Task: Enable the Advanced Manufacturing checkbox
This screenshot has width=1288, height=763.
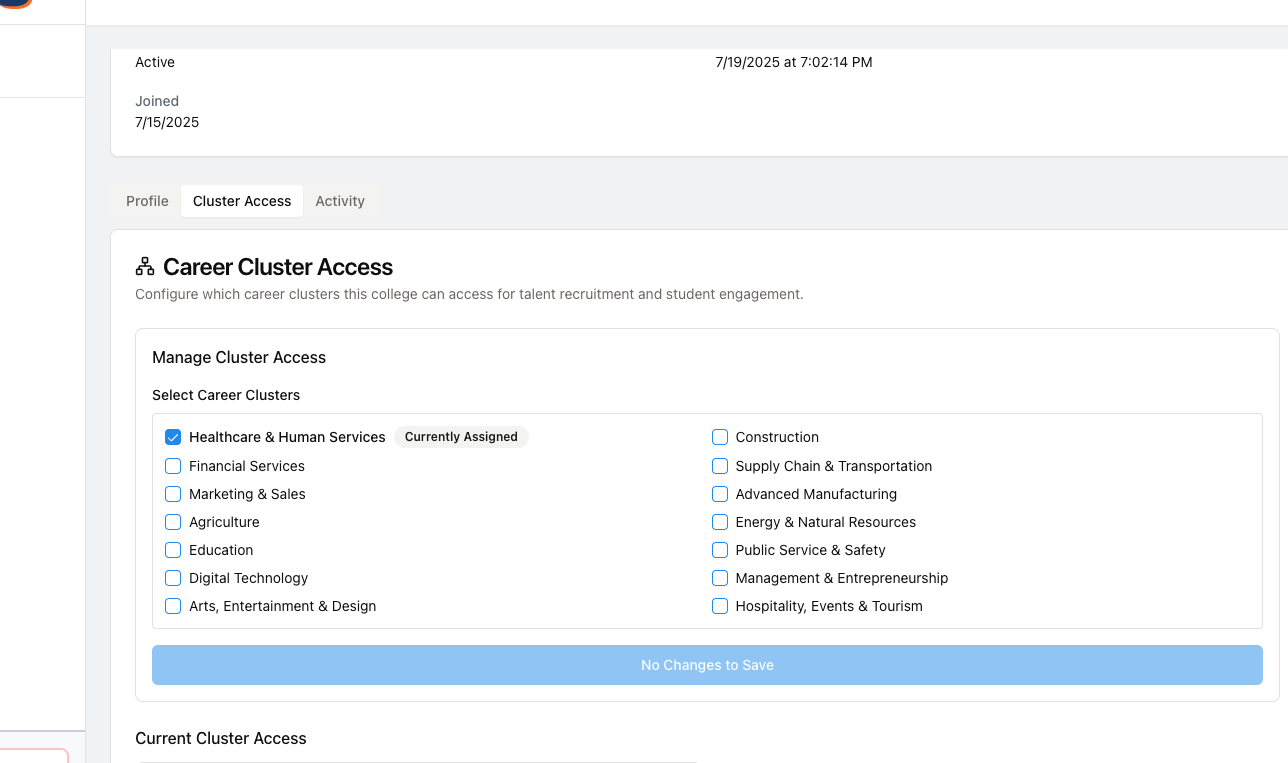Action: [x=720, y=494]
